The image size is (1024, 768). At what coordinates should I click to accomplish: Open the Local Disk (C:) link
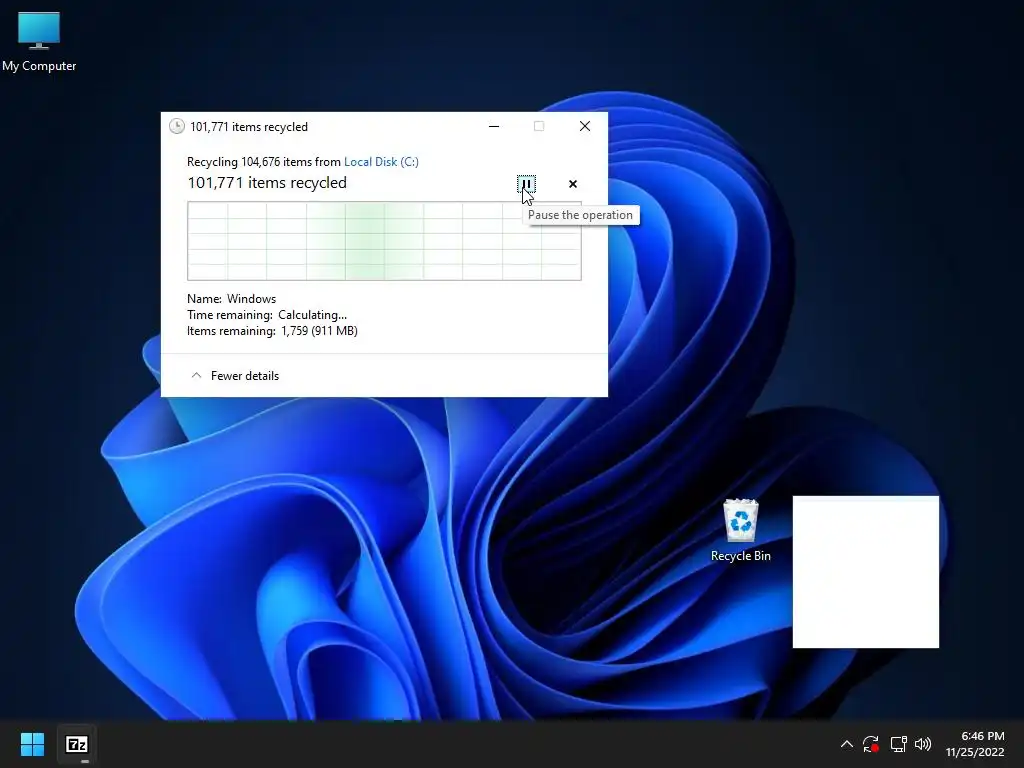(x=381, y=162)
